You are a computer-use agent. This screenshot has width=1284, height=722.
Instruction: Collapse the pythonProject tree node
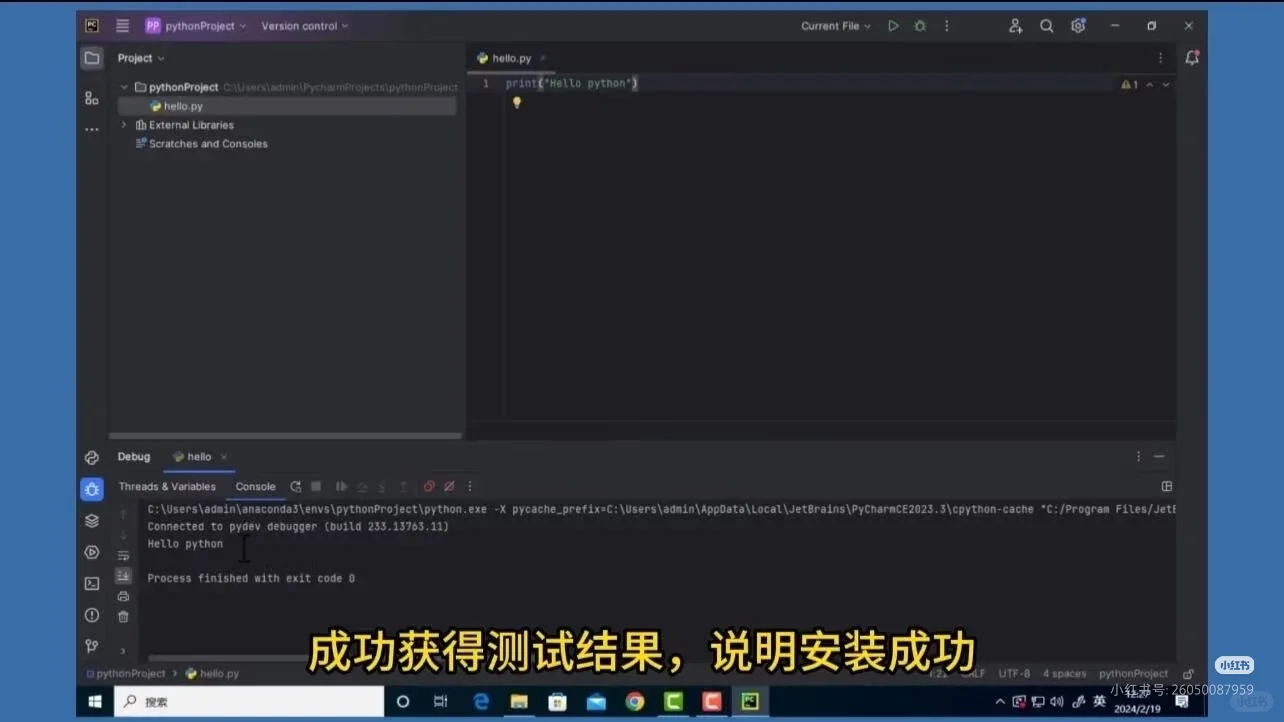[124, 87]
